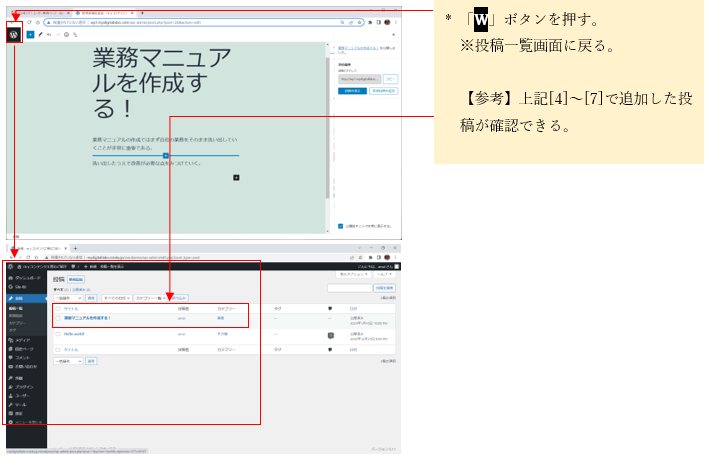Open メディア in the admin sidebar
712x455 pixels.
[22, 340]
